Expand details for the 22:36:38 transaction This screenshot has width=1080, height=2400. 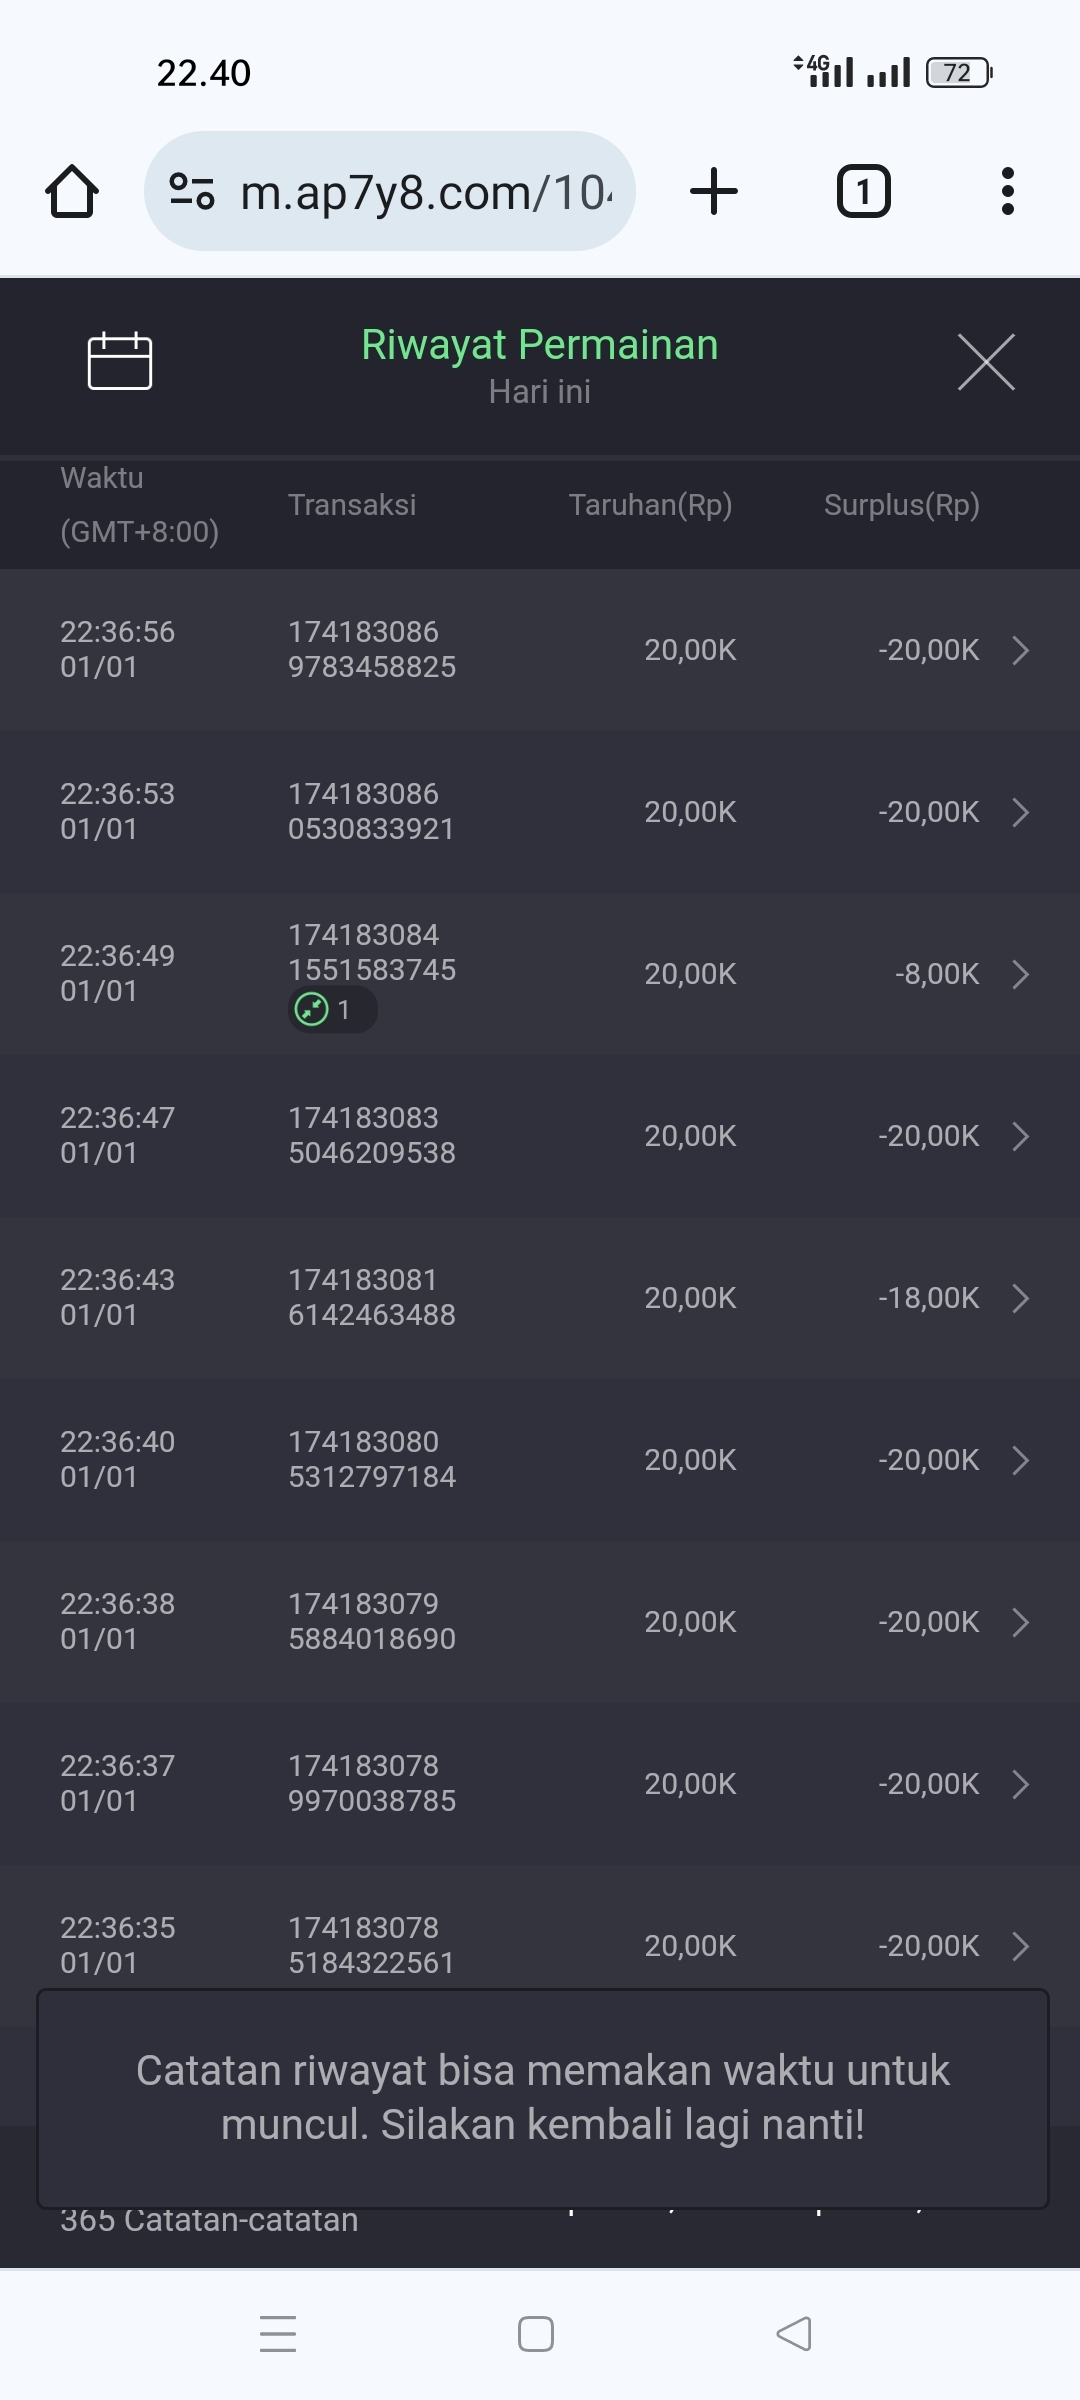[1020, 1622]
